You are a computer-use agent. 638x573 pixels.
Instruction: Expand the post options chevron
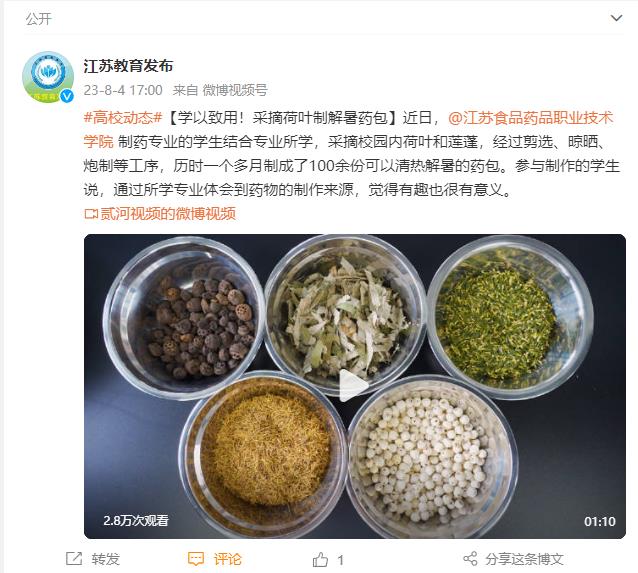pyautogui.click(x=616, y=18)
